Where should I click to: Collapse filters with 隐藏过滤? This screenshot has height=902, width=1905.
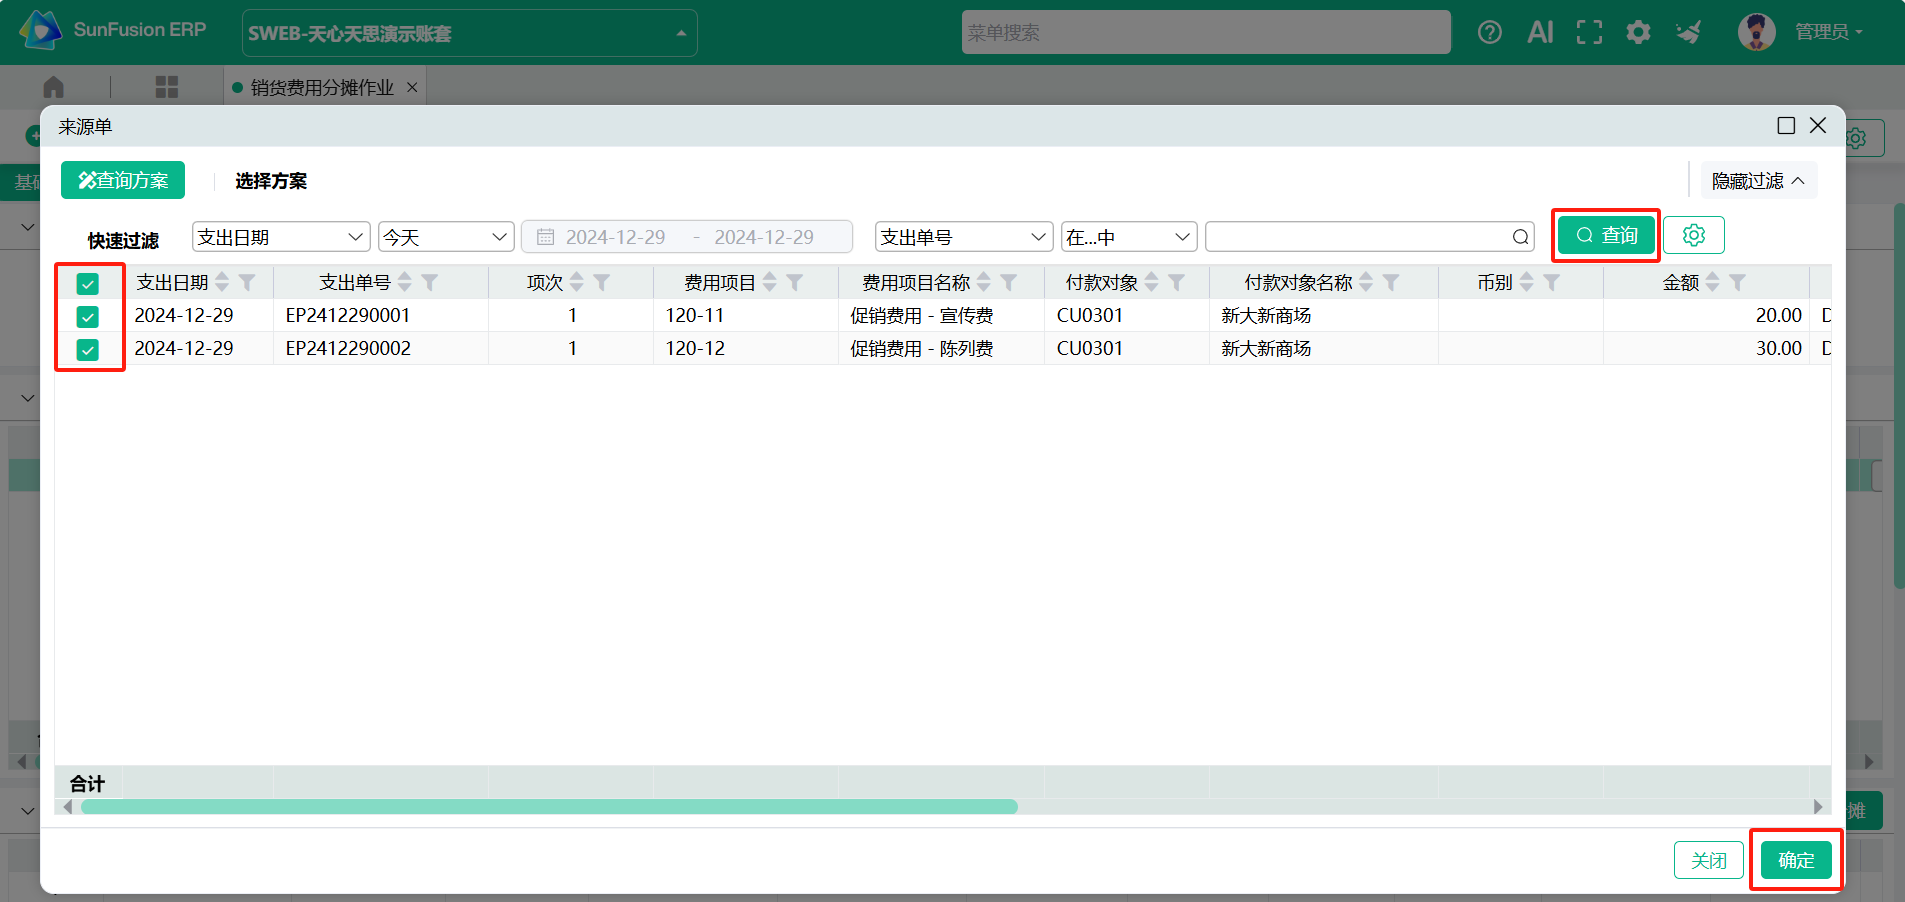[1757, 181]
